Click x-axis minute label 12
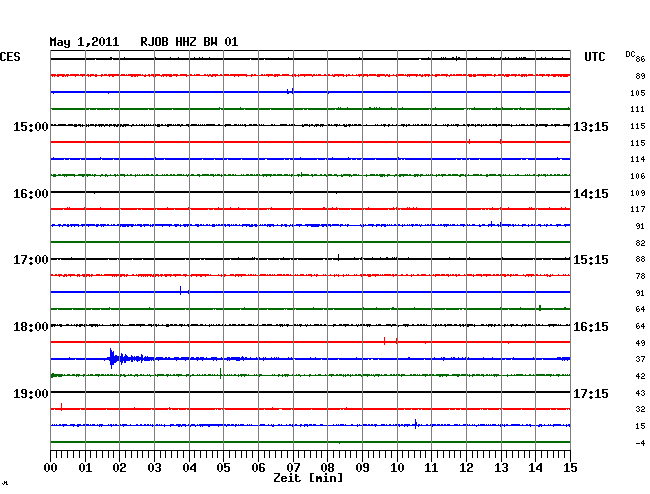The height and width of the screenshot is (494, 650). coord(466,468)
